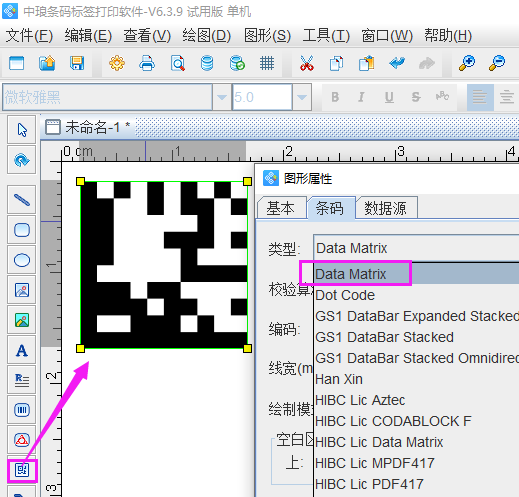519x497 pixels.
Task: Open the 编辑 menu
Action: 88,36
